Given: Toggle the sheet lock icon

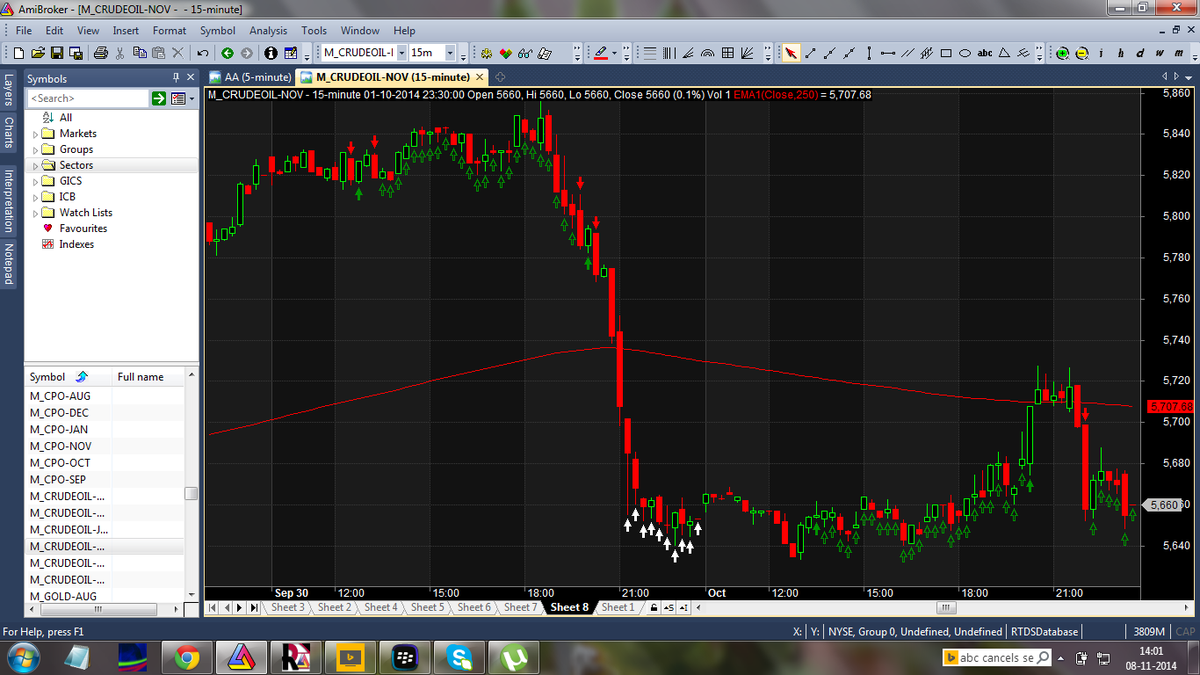Looking at the screenshot, I should pos(654,607).
